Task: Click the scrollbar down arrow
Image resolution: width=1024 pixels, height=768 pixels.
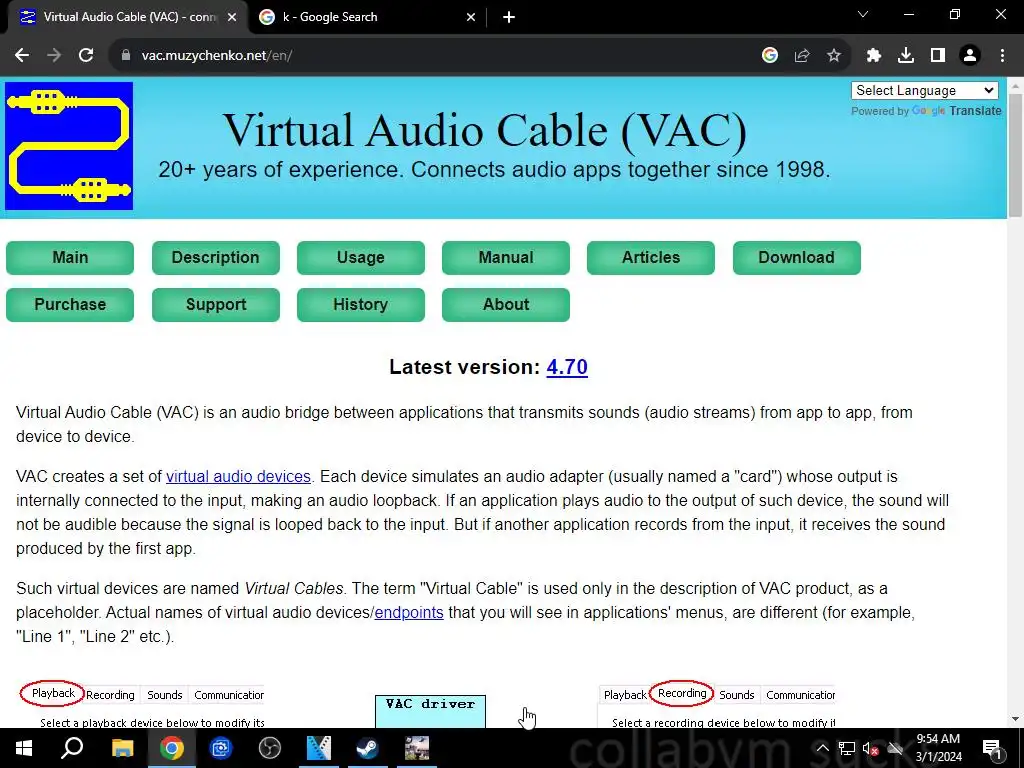Action: (1015, 720)
